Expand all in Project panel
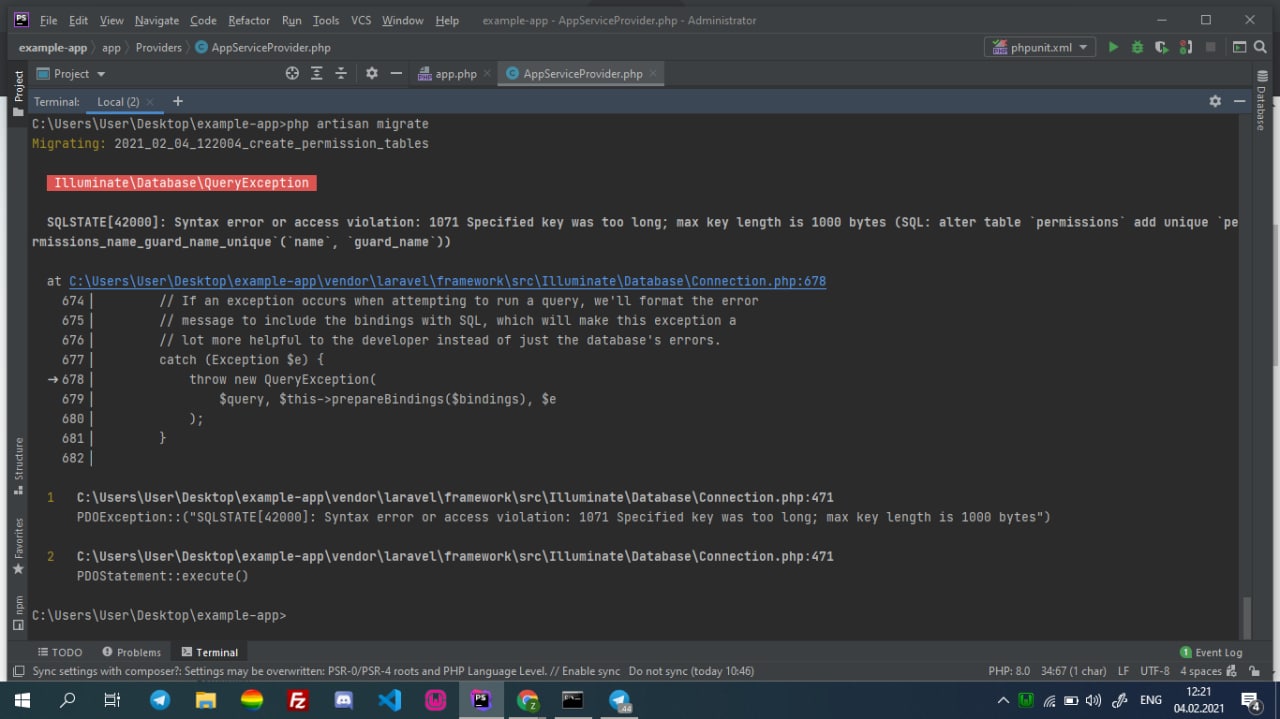 tap(317, 73)
